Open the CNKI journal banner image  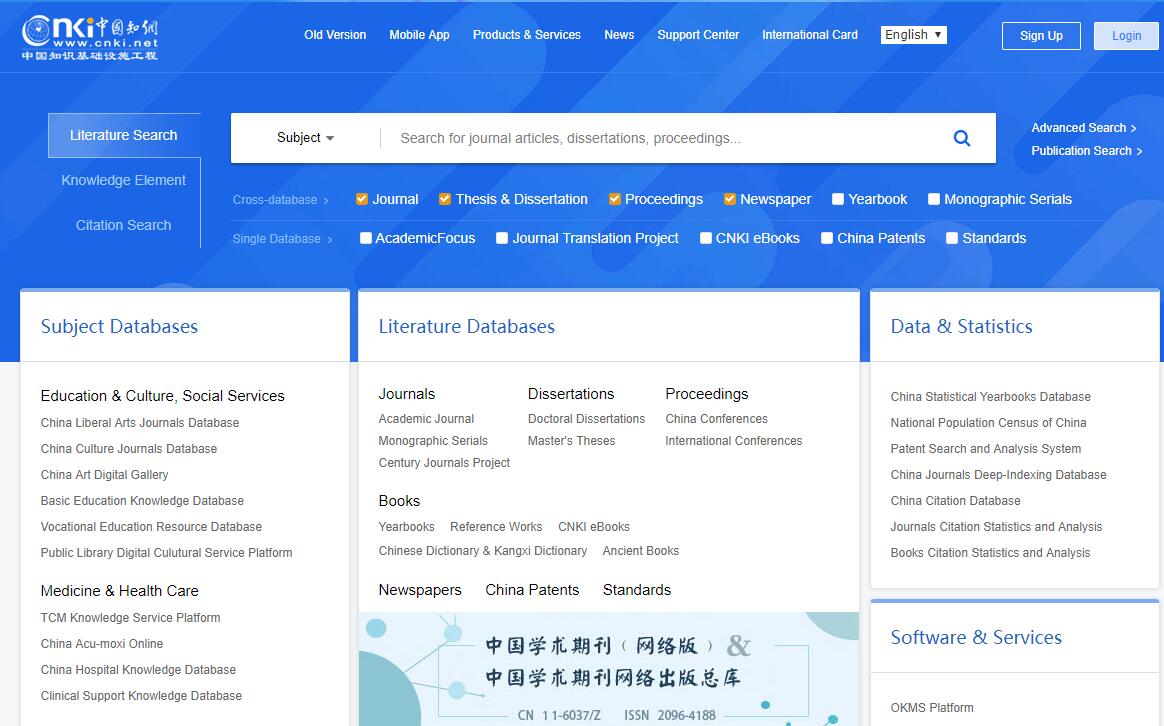coord(609,669)
